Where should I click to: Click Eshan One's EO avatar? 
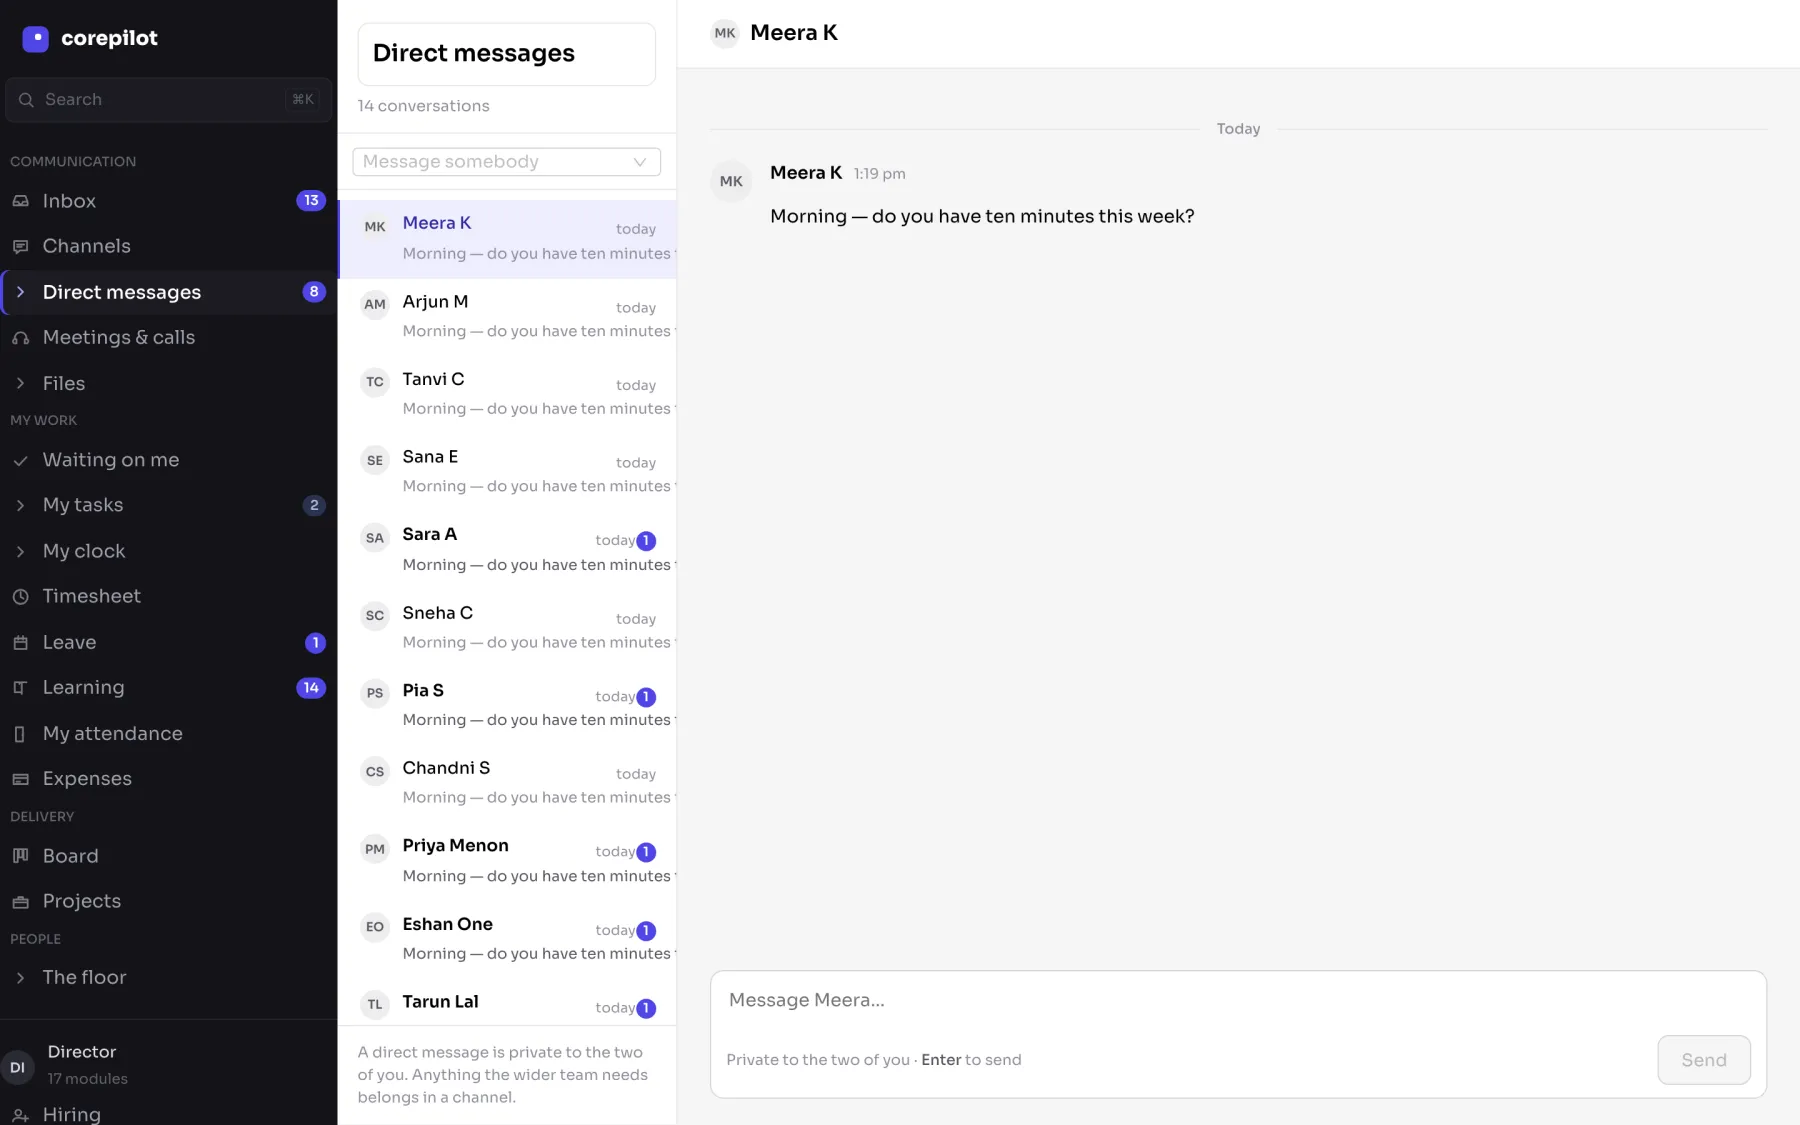pyautogui.click(x=375, y=927)
